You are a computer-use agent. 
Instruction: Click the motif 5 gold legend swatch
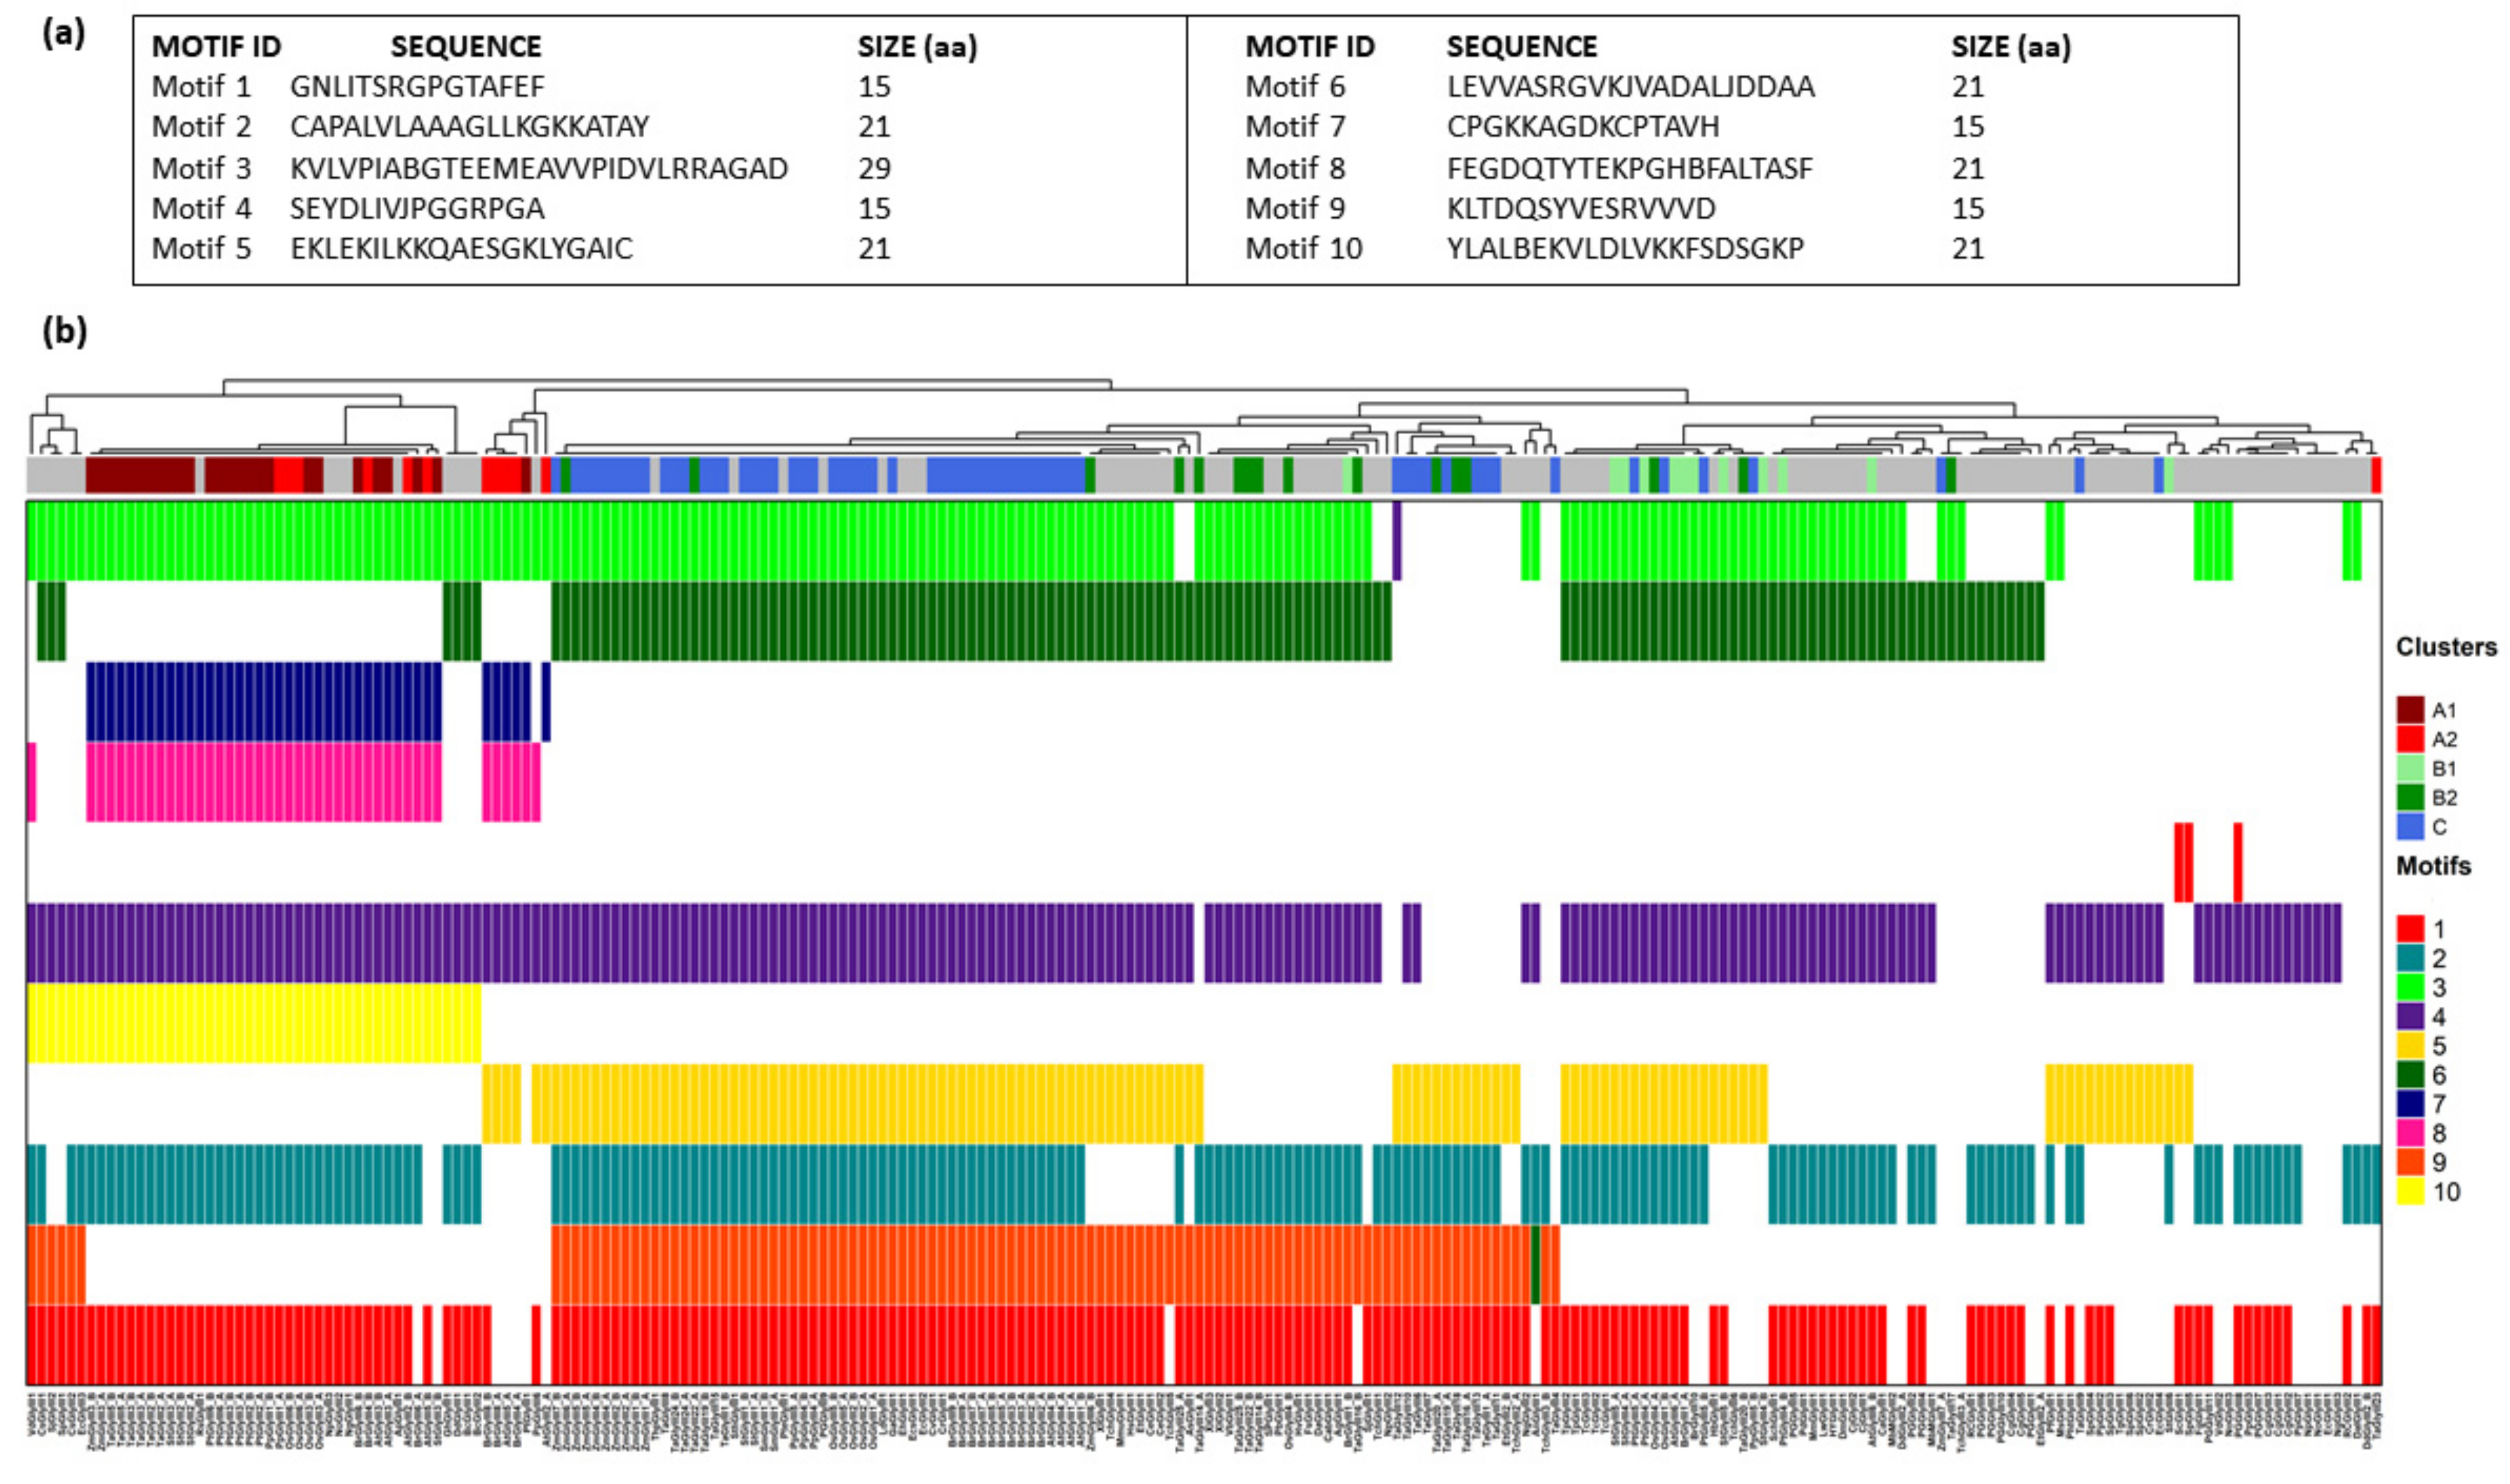[2410, 1046]
